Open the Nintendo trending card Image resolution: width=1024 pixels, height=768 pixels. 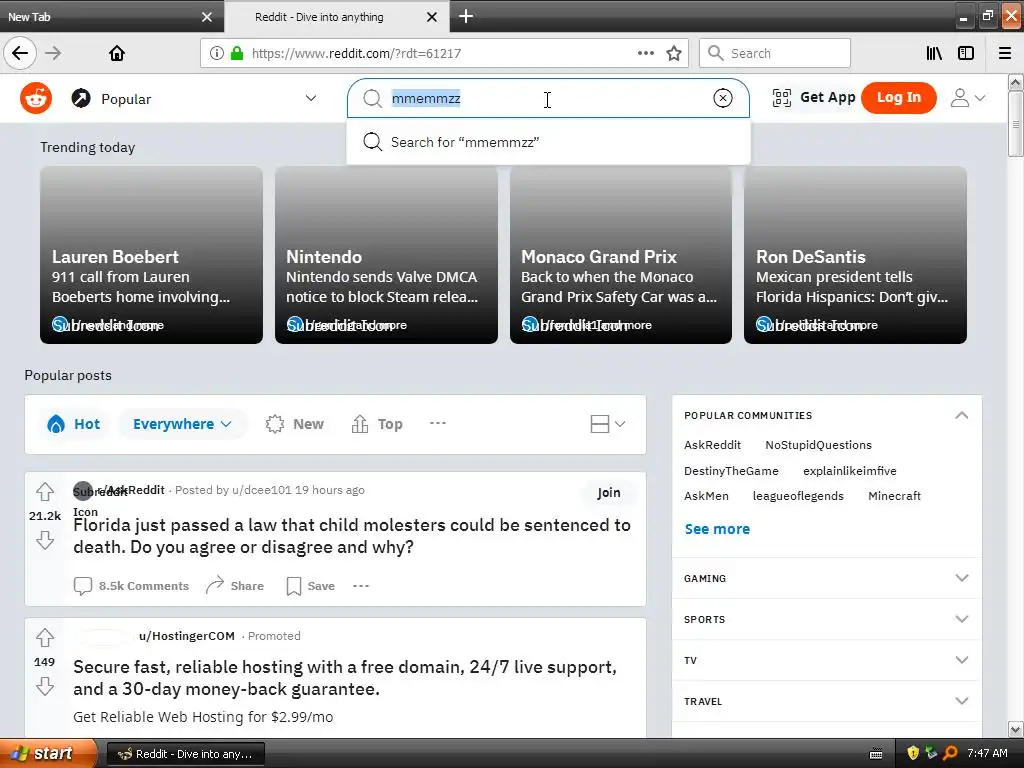(386, 255)
